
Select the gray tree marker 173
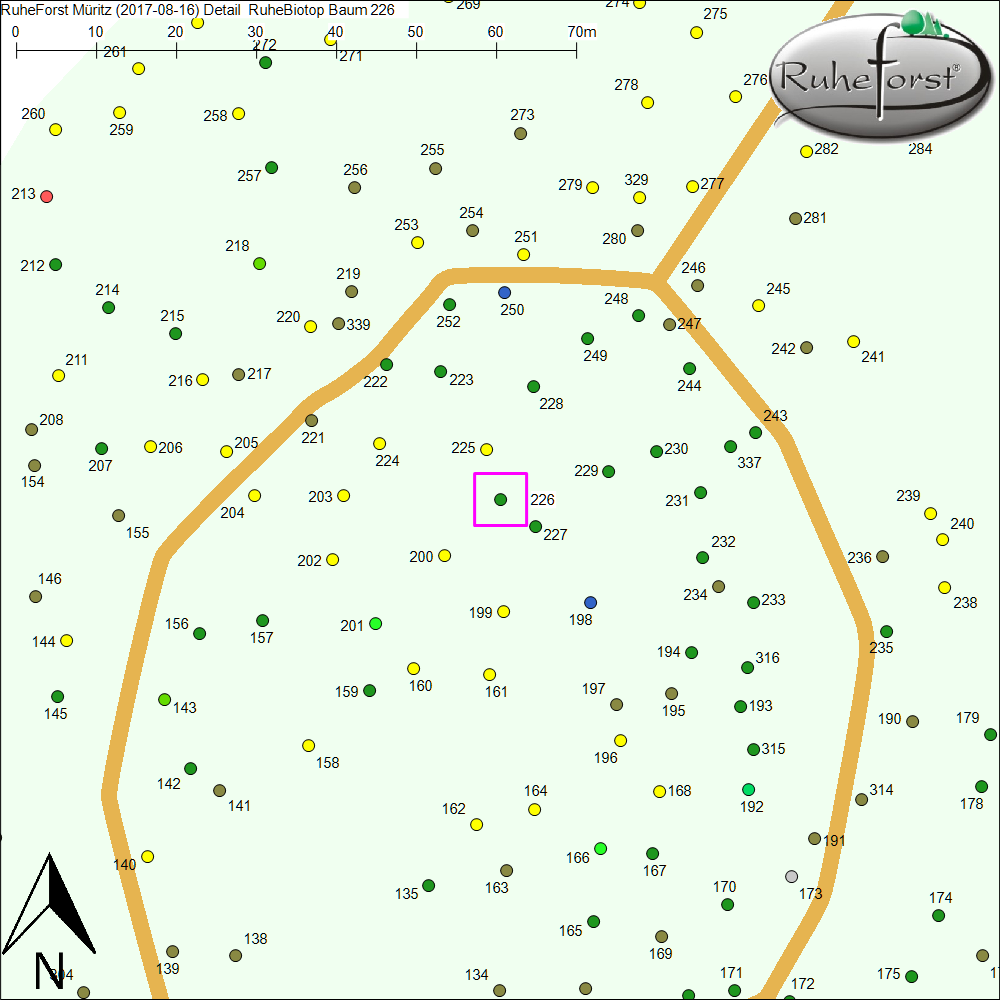792,876
